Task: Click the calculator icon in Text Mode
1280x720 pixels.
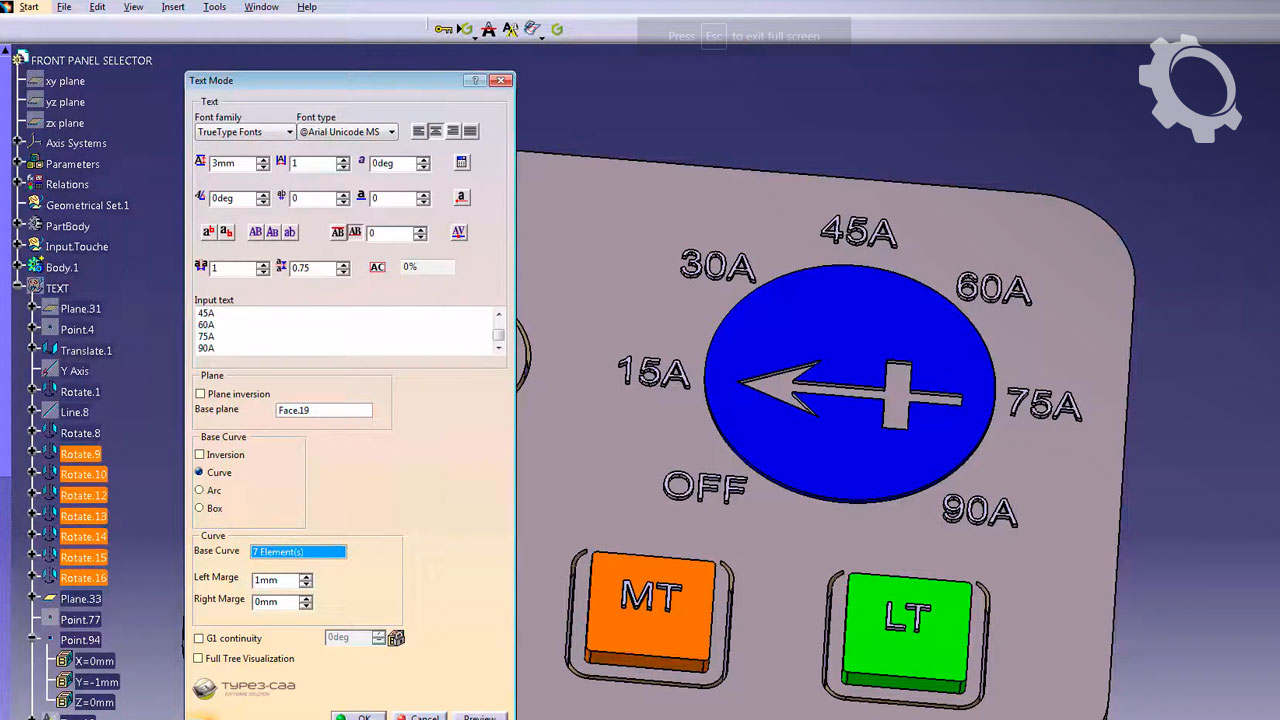Action: point(461,163)
